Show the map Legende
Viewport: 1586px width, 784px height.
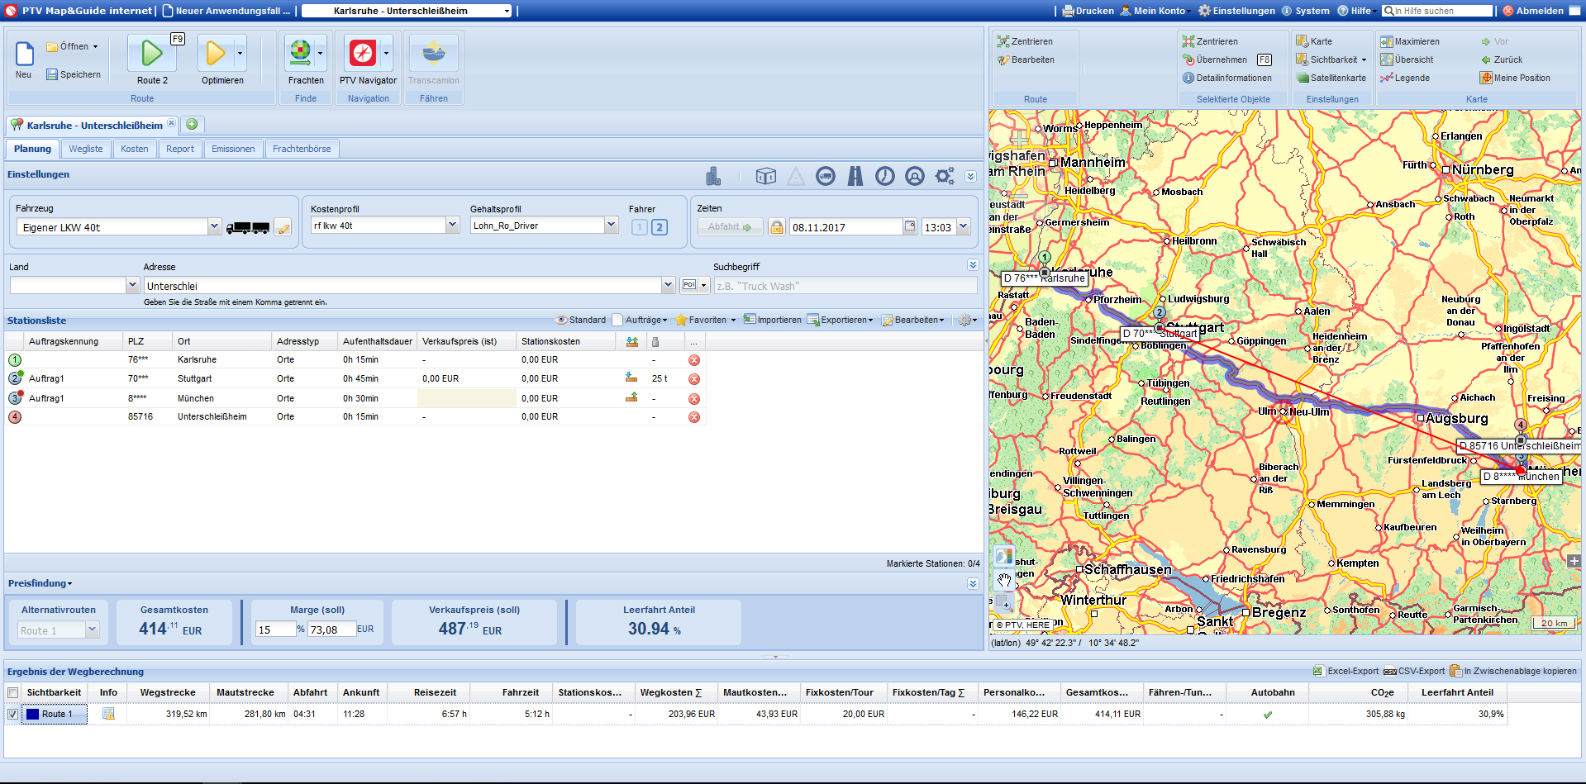(1405, 78)
